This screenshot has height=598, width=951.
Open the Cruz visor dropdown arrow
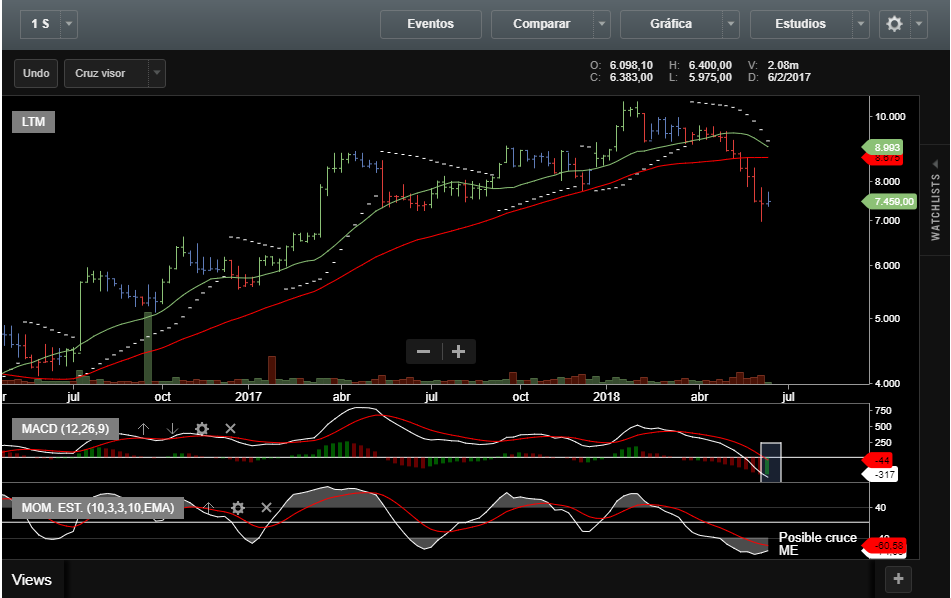(156, 73)
